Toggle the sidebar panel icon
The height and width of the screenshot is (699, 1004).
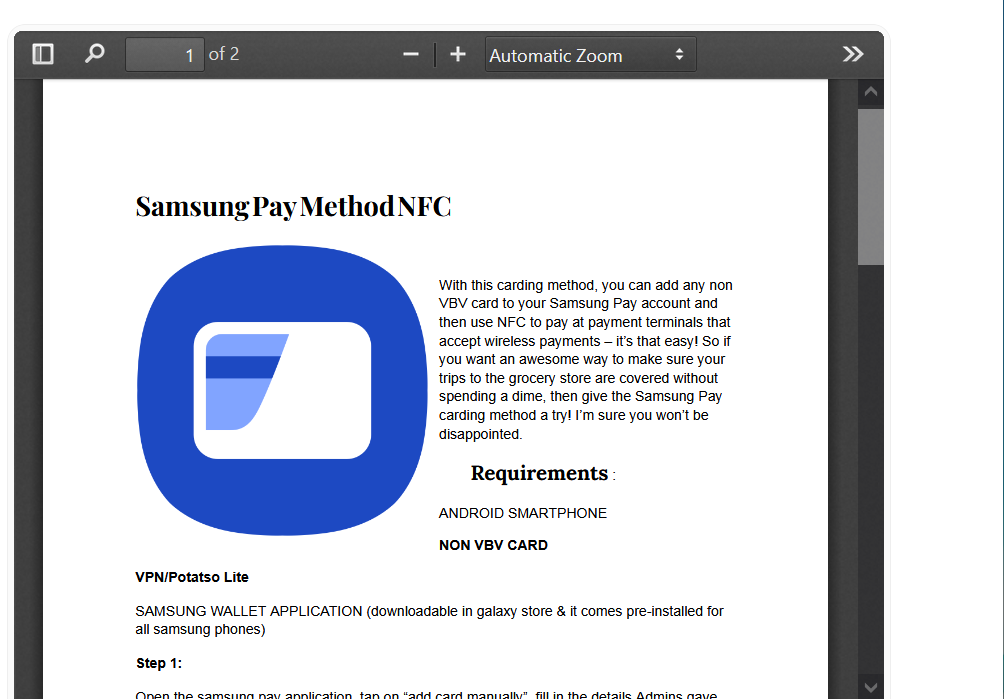pos(42,54)
